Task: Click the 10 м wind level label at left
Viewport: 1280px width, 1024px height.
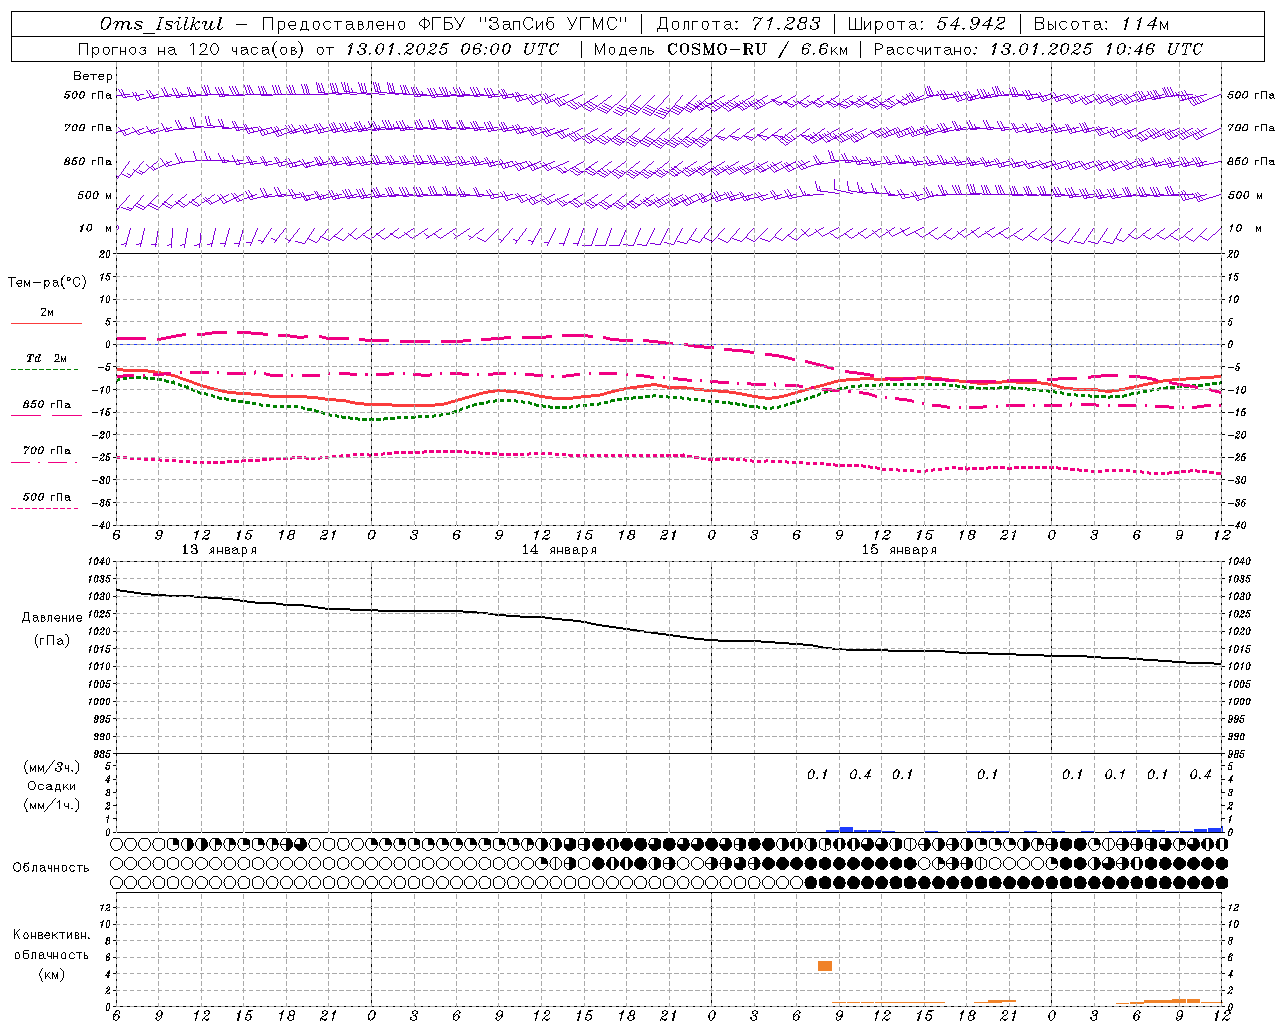Action: pyautogui.click(x=96, y=229)
